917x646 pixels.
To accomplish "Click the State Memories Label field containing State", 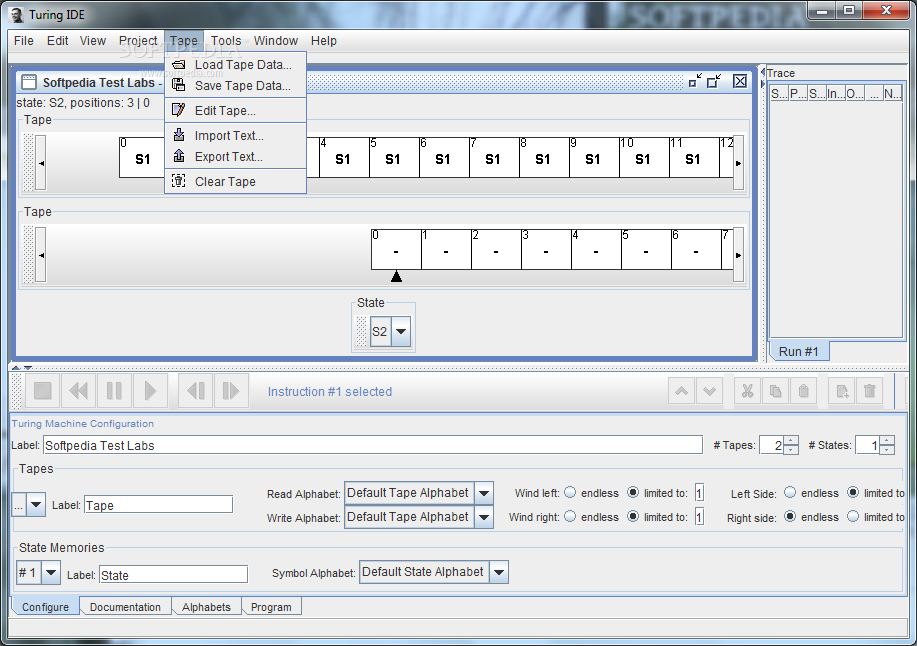I will tap(173, 575).
